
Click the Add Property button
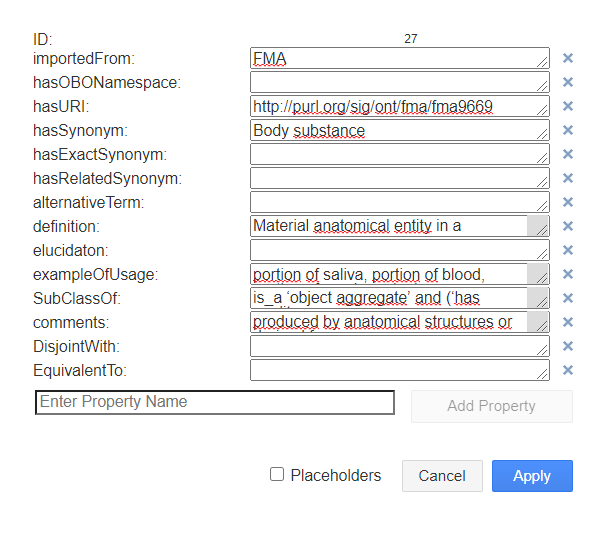(492, 406)
